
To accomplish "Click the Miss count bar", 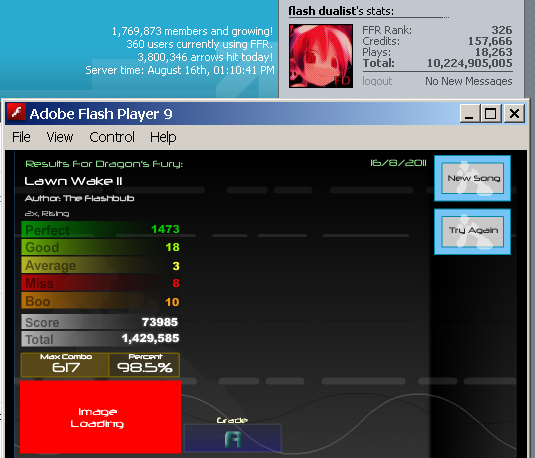I will click(x=101, y=283).
